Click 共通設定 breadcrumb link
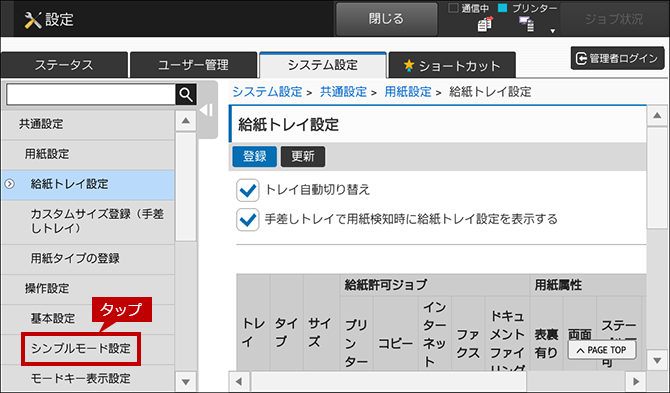The height and width of the screenshot is (393, 670). pos(343,92)
